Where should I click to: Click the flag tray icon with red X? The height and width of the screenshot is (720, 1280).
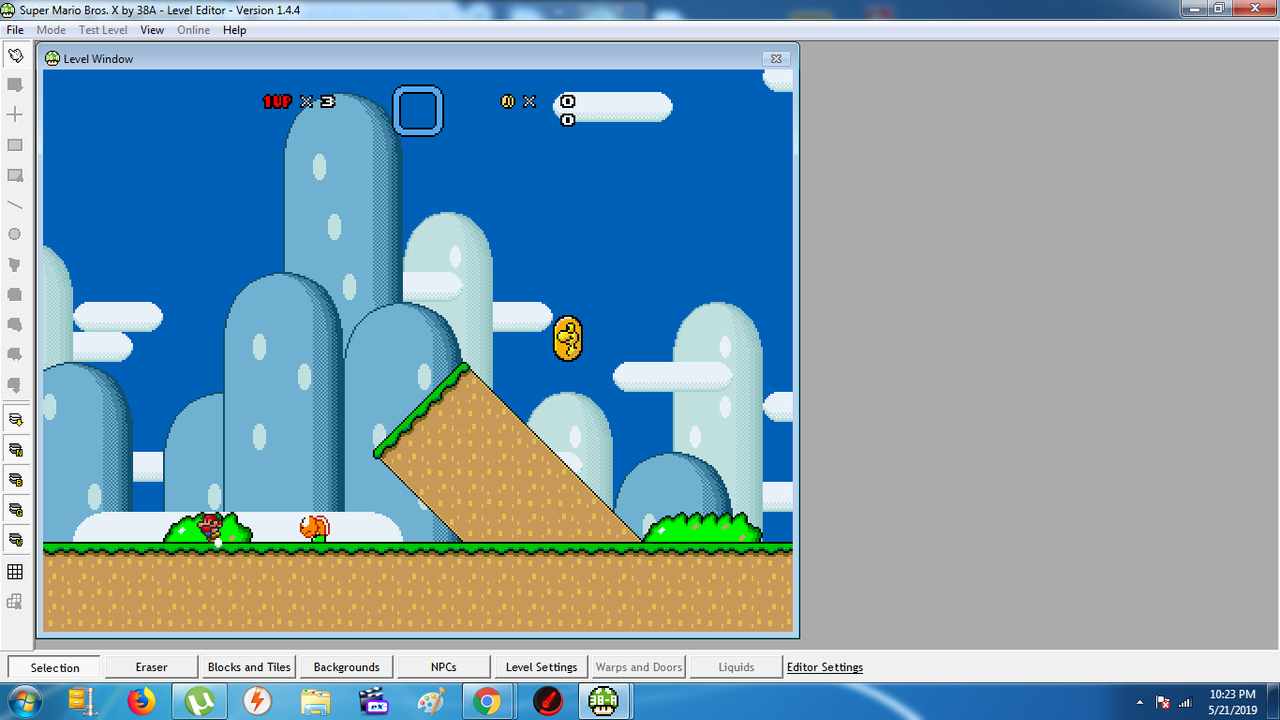[x=1163, y=702]
